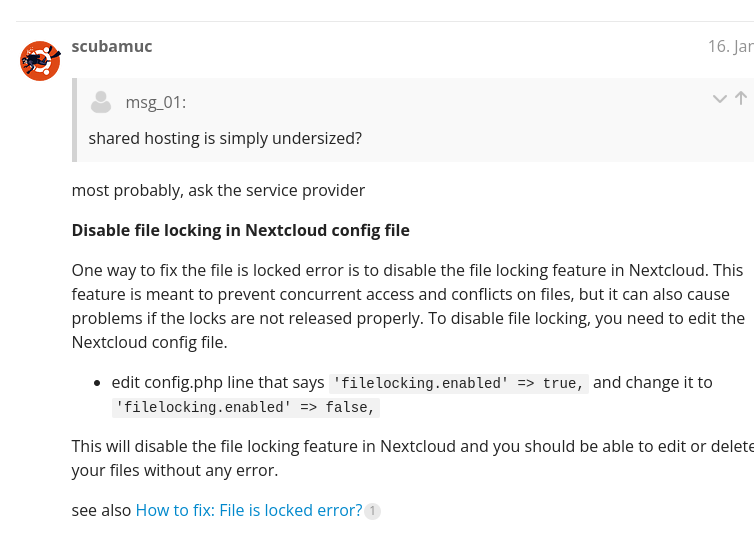Click paragraph starting 'This will disable the file'
Screen dimensions: 754x539
(x=407, y=458)
